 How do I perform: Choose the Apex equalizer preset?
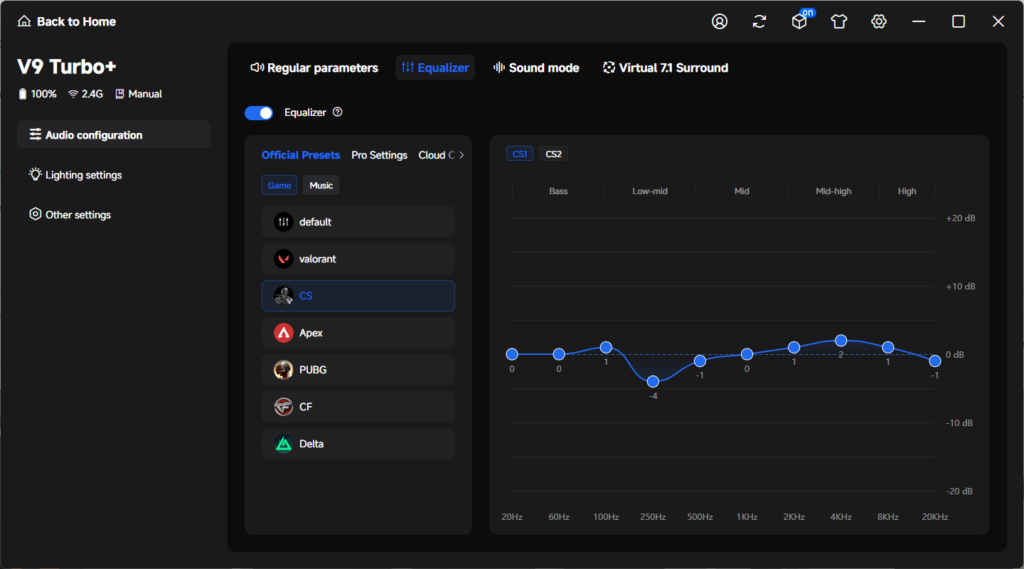coord(358,333)
